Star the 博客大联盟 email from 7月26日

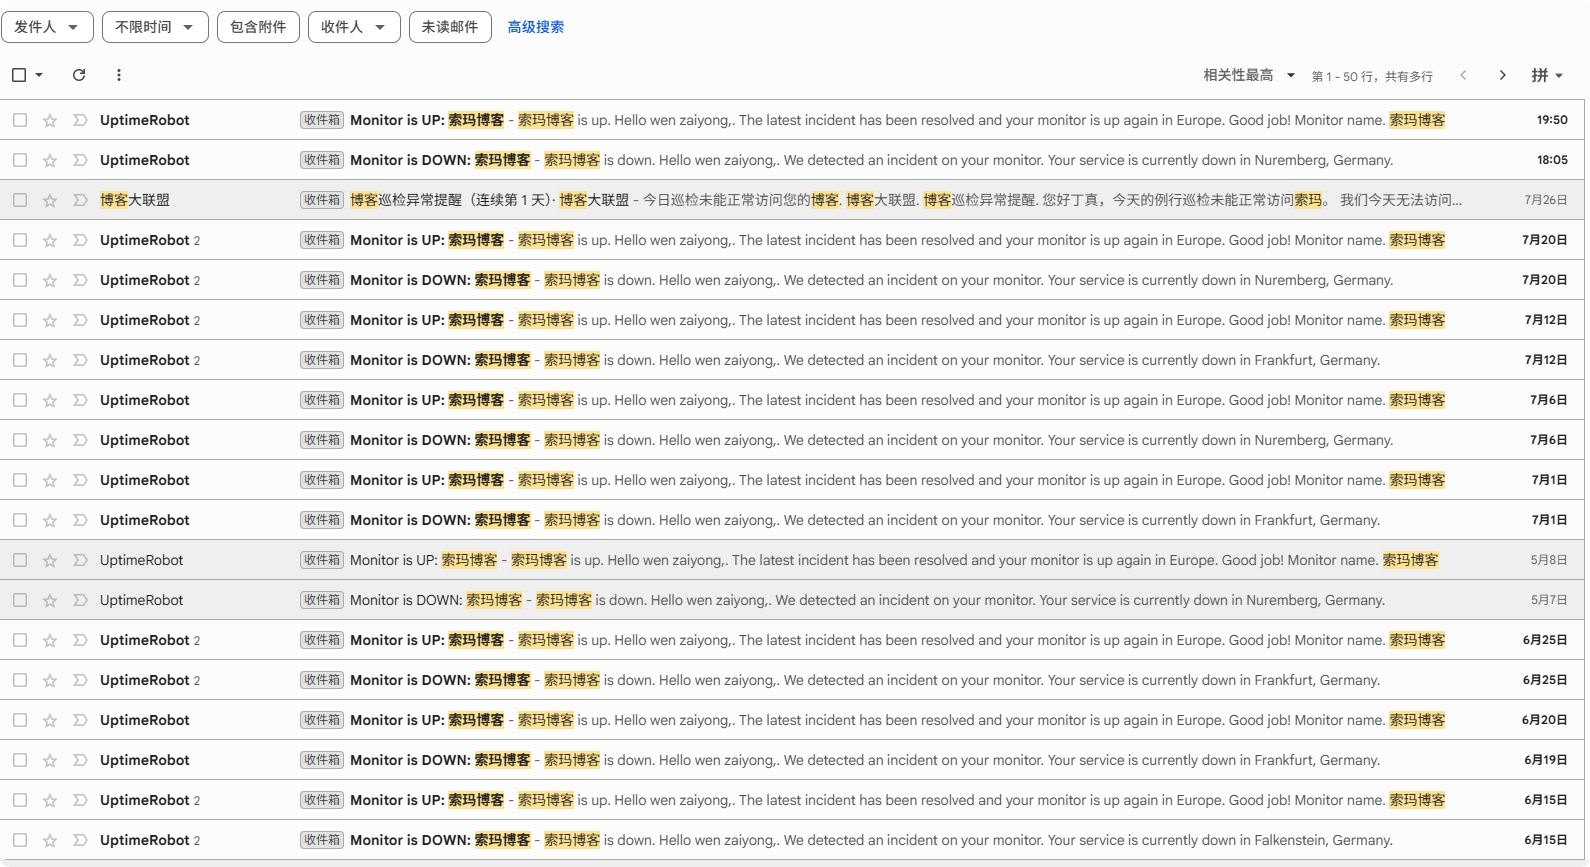[x=50, y=200]
